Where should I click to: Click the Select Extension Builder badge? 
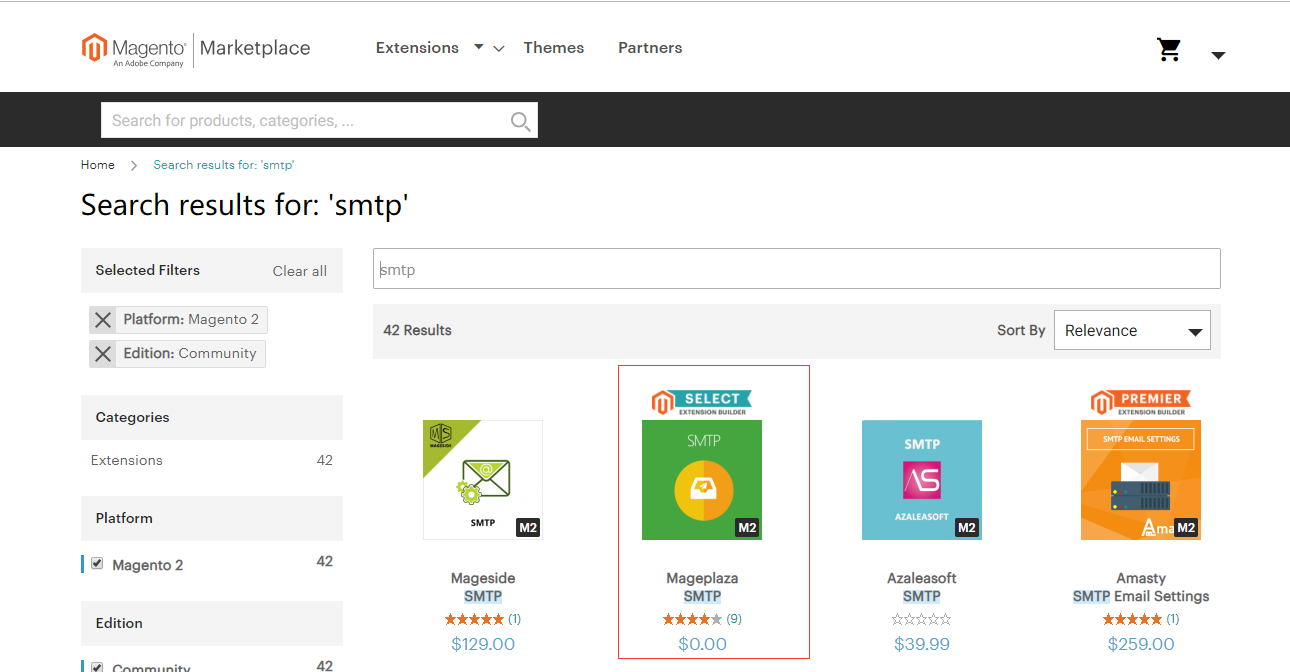(702, 403)
